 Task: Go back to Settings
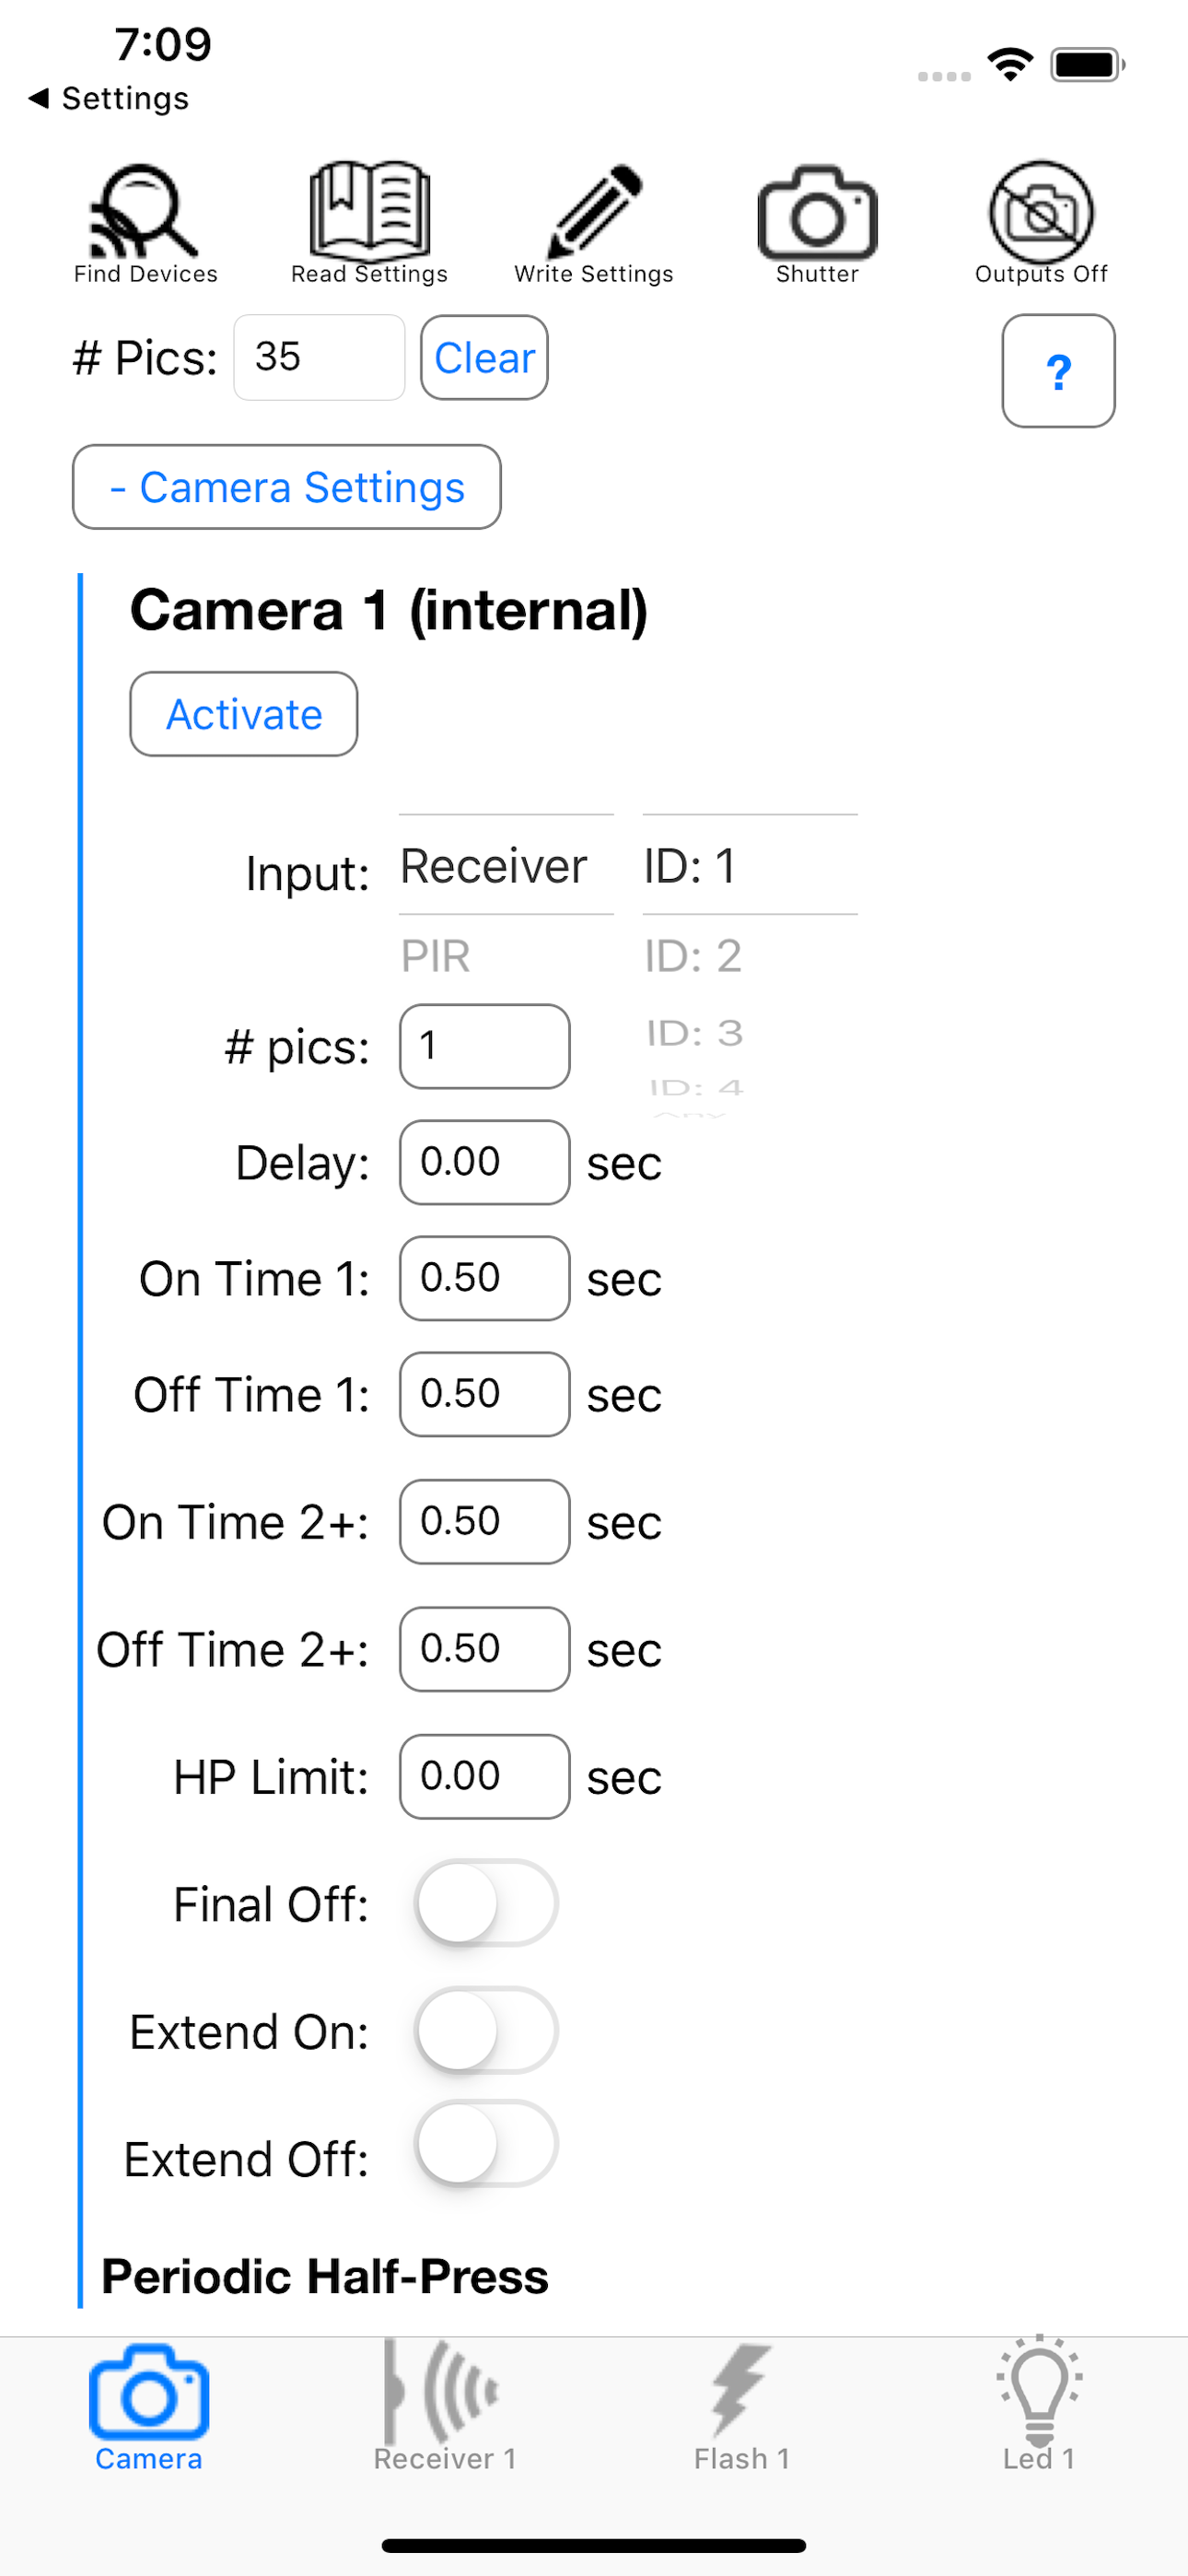(x=107, y=98)
